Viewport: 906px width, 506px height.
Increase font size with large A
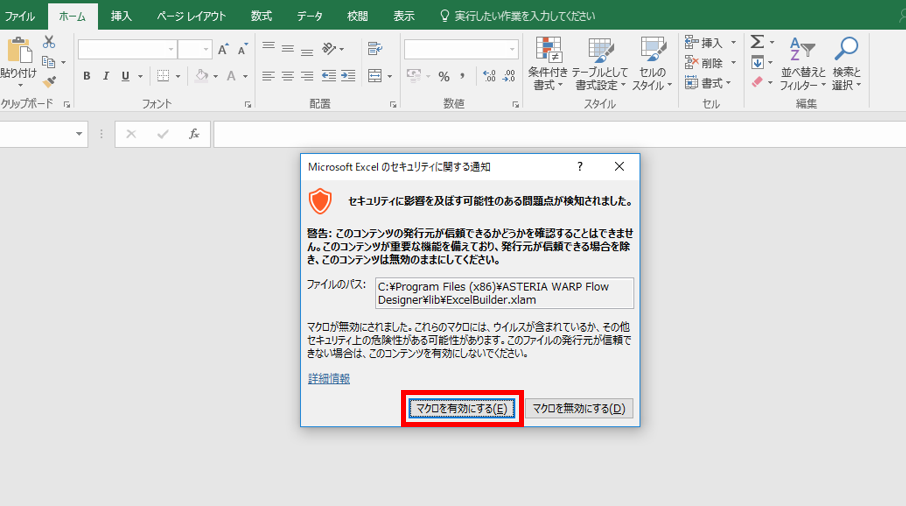click(x=223, y=50)
